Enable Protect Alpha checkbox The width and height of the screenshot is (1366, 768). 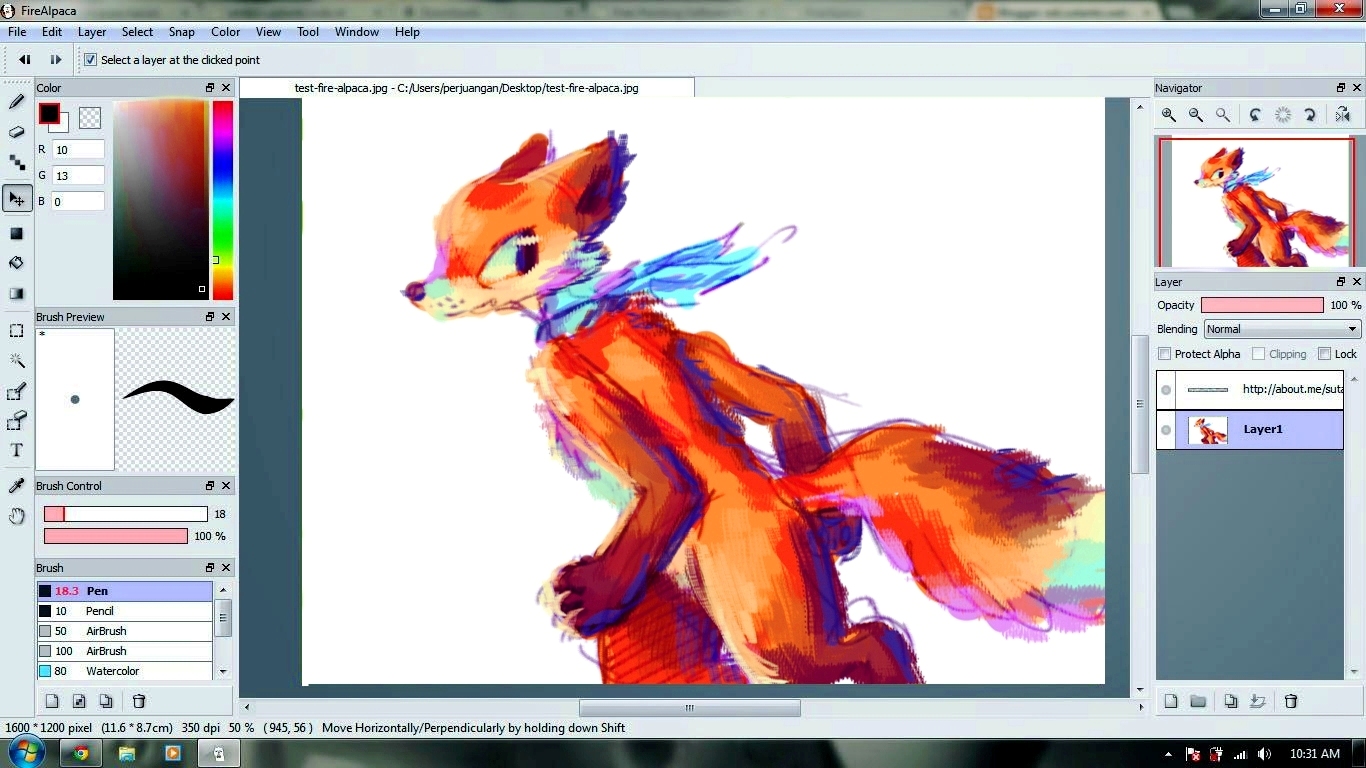tap(1164, 354)
